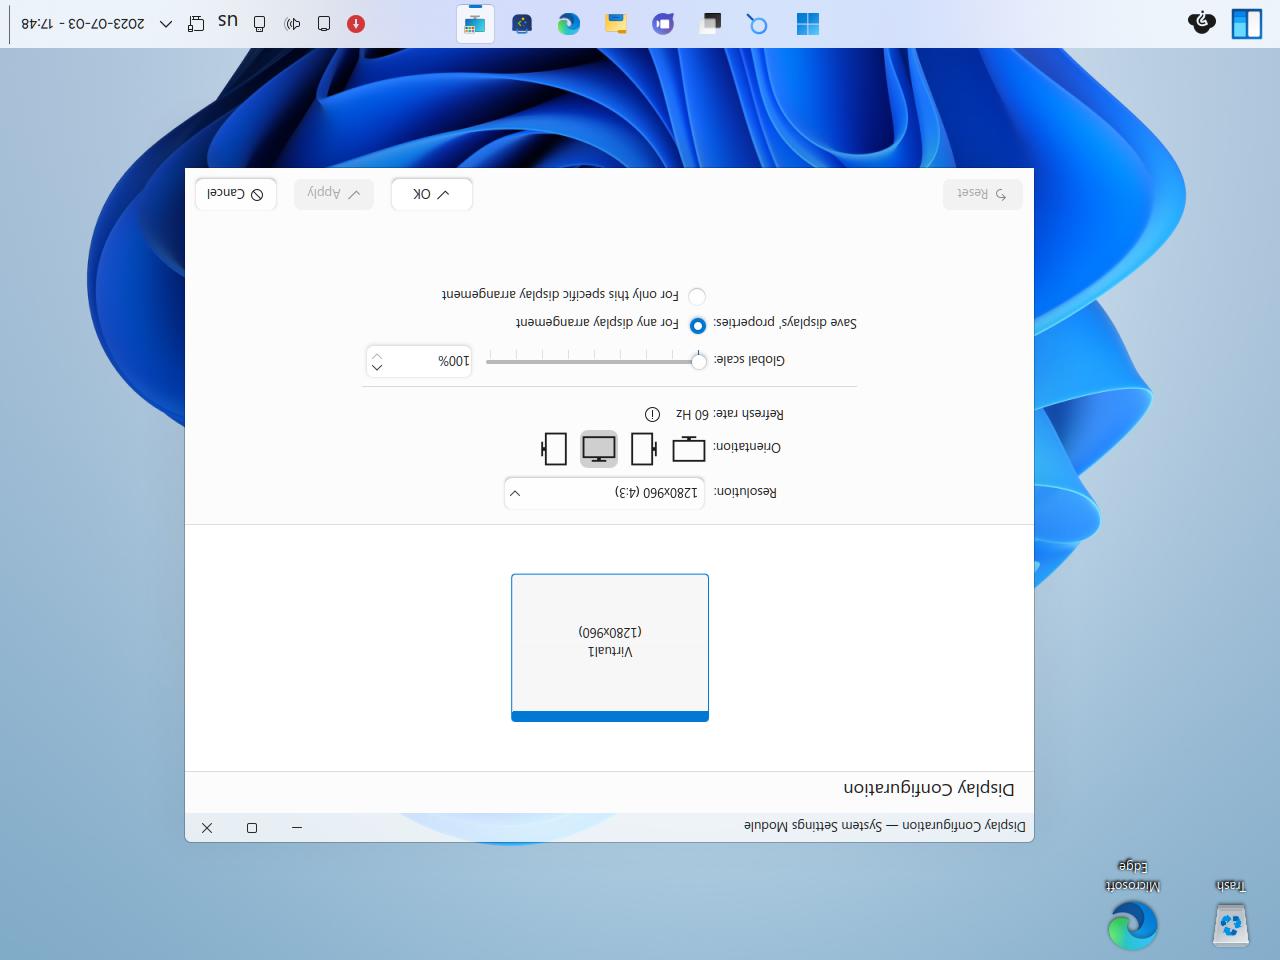The image size is (1280, 960).
Task: Click the tablet-shaped tray icon
Action: [324, 24]
